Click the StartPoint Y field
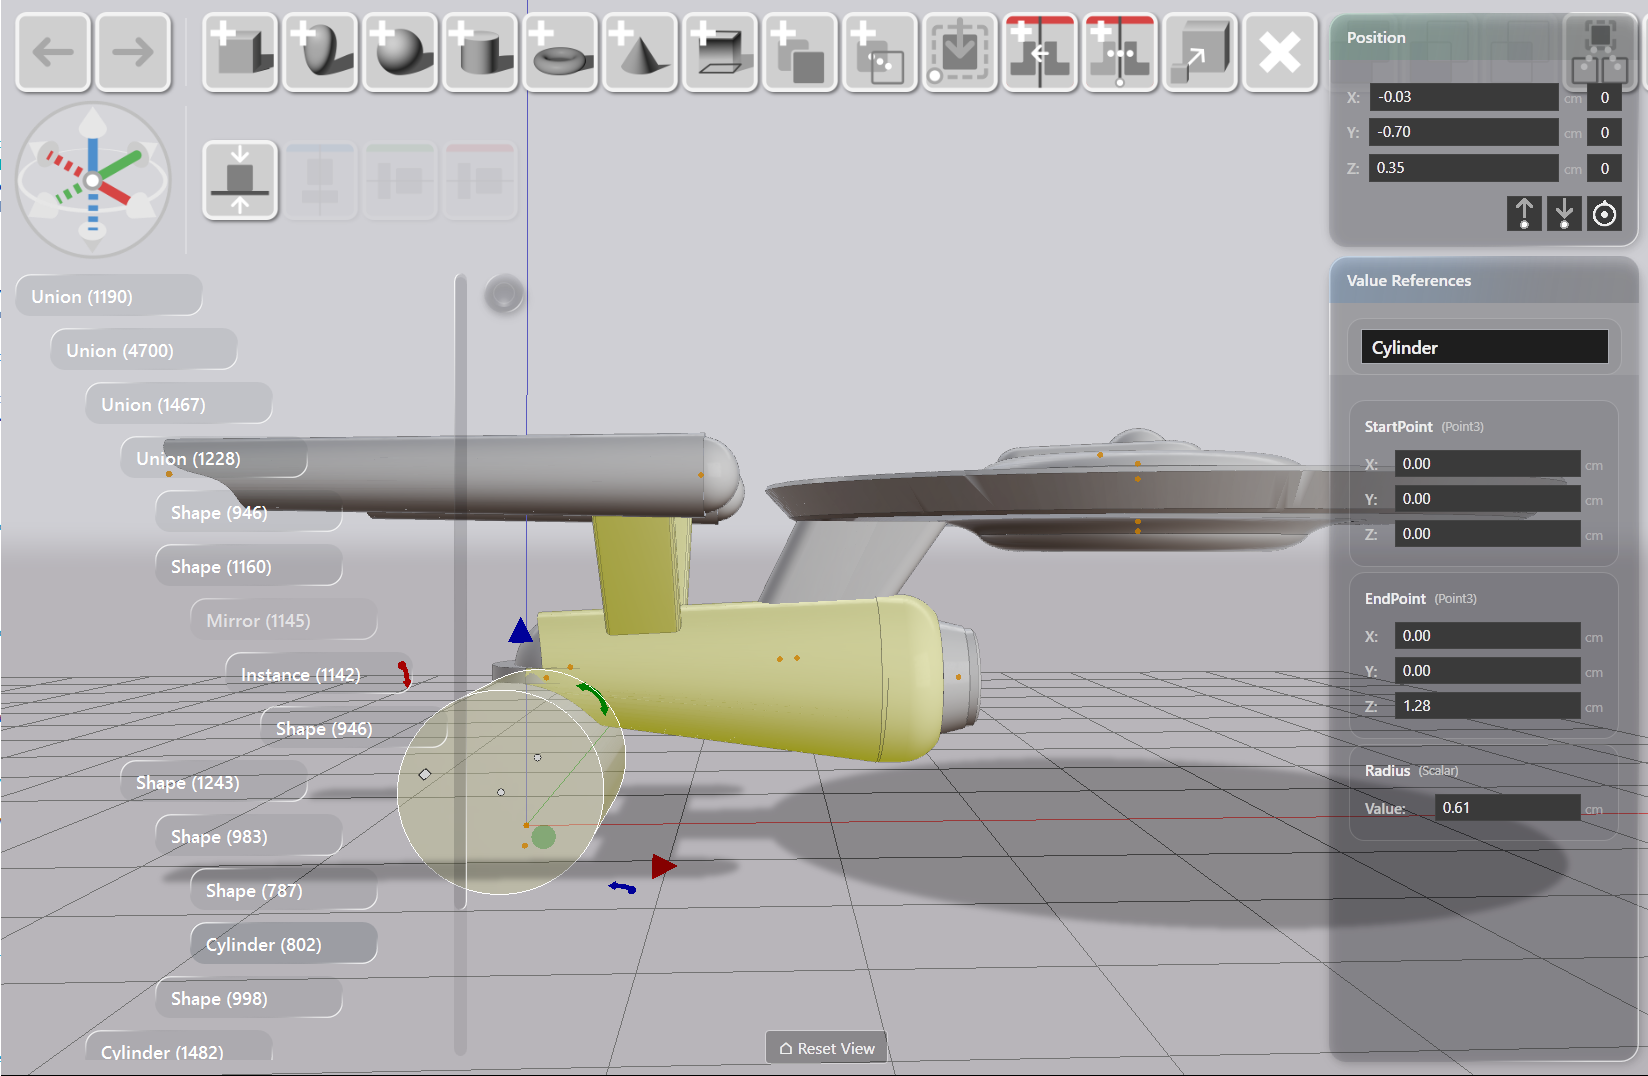Viewport: 1648px width, 1076px height. coord(1487,499)
